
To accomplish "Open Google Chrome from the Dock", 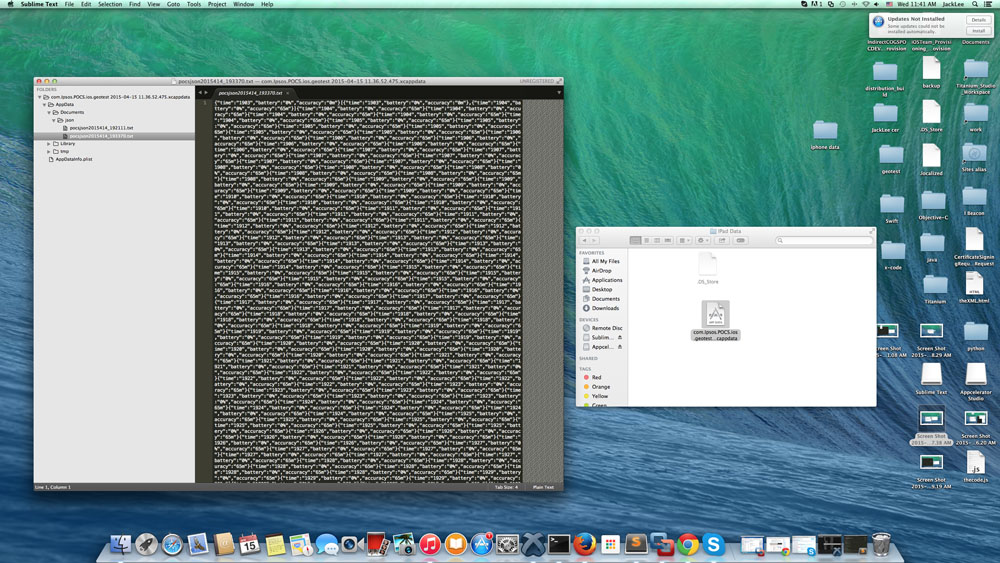I will tap(688, 545).
